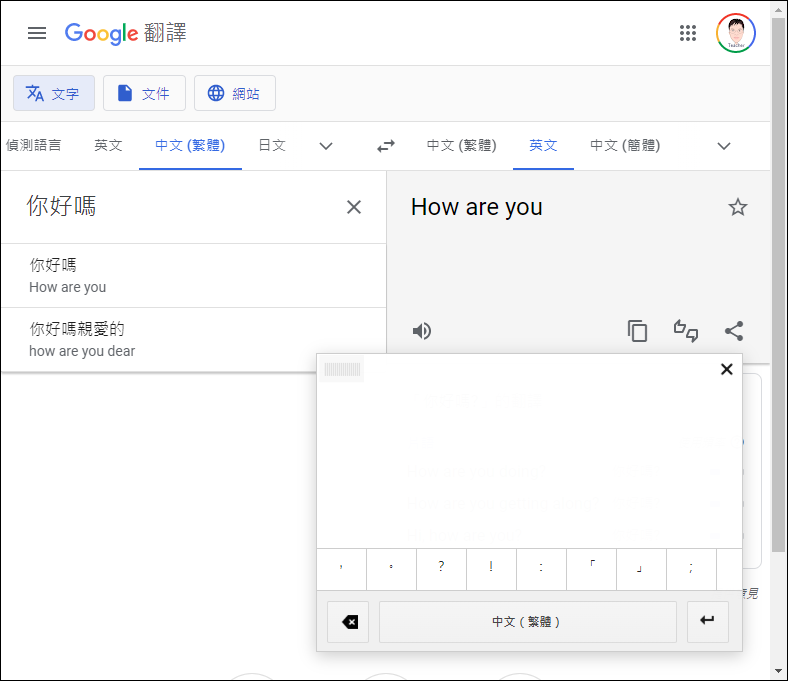Insert the question mark key
The height and width of the screenshot is (681, 788).
point(441,569)
